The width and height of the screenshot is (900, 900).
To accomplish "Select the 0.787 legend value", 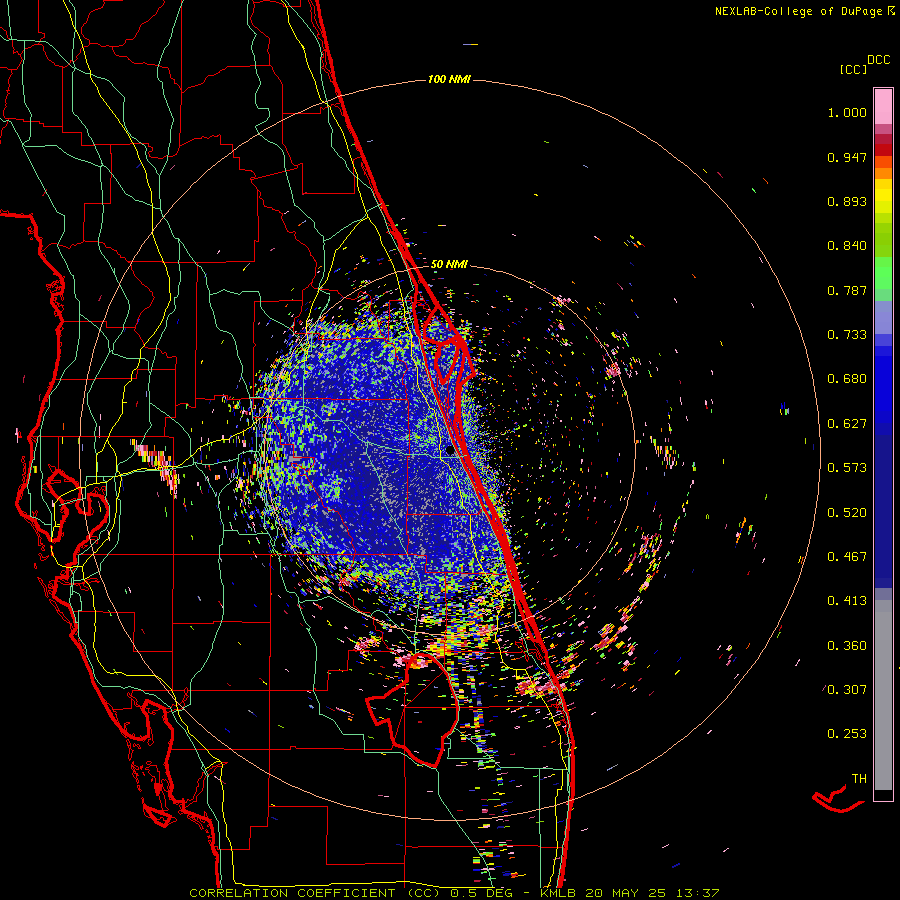I will pyautogui.click(x=847, y=290).
